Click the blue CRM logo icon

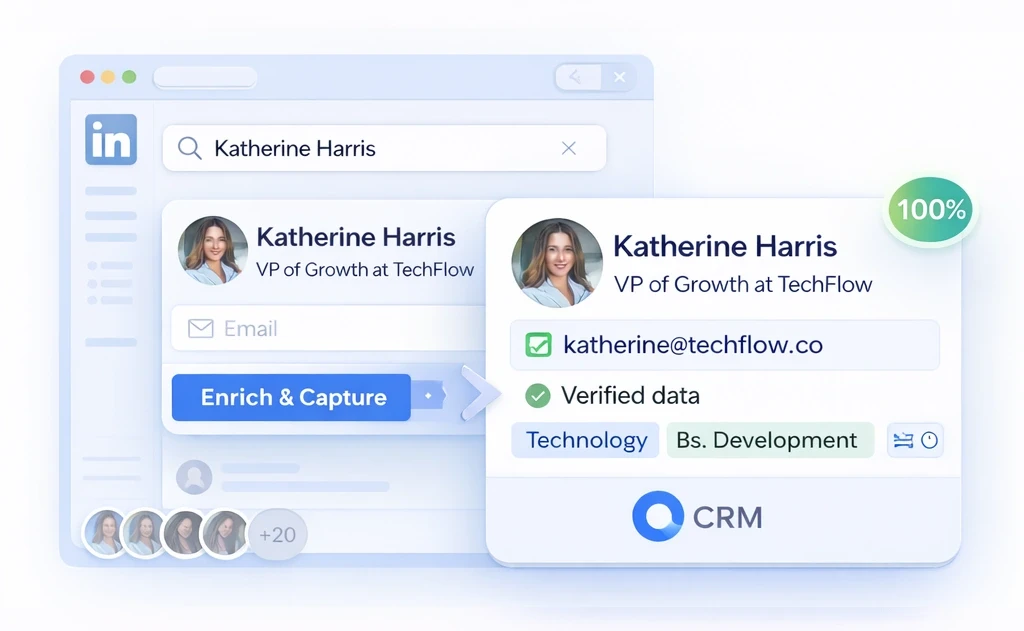click(x=658, y=516)
